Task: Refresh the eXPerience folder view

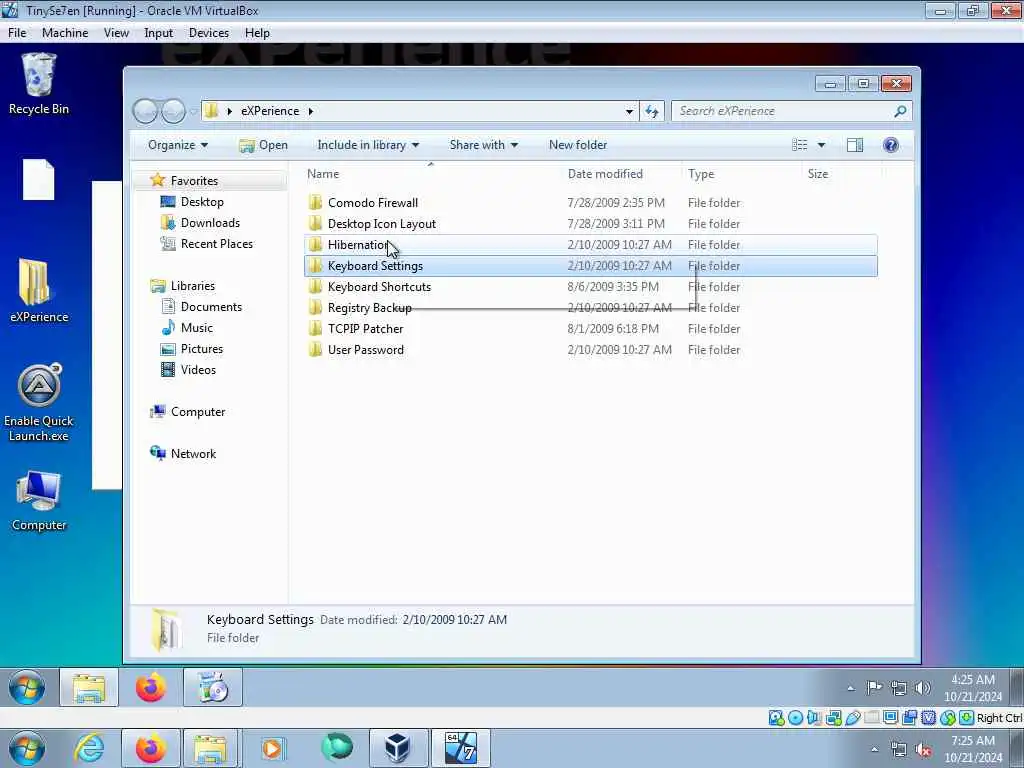Action: (652, 111)
